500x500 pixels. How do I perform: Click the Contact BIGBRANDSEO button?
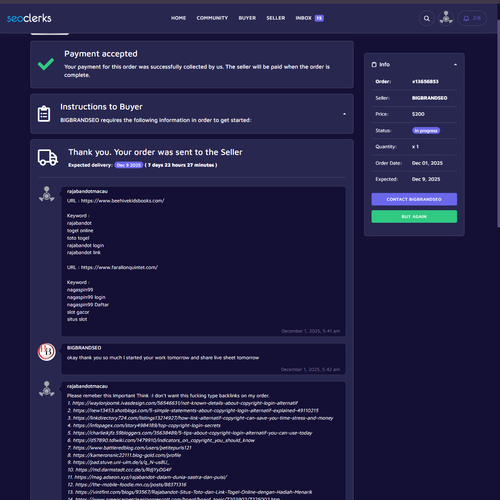tap(414, 199)
